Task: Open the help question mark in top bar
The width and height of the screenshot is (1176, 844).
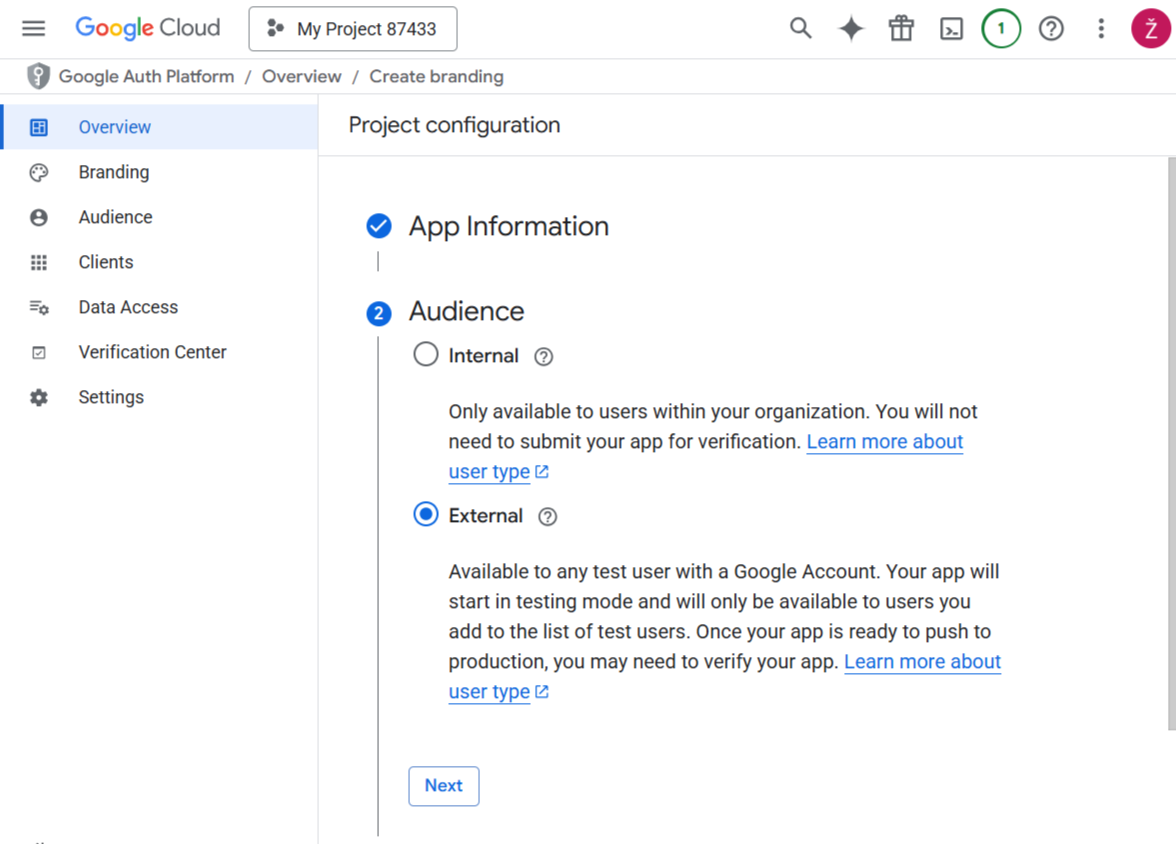Action: (1051, 28)
